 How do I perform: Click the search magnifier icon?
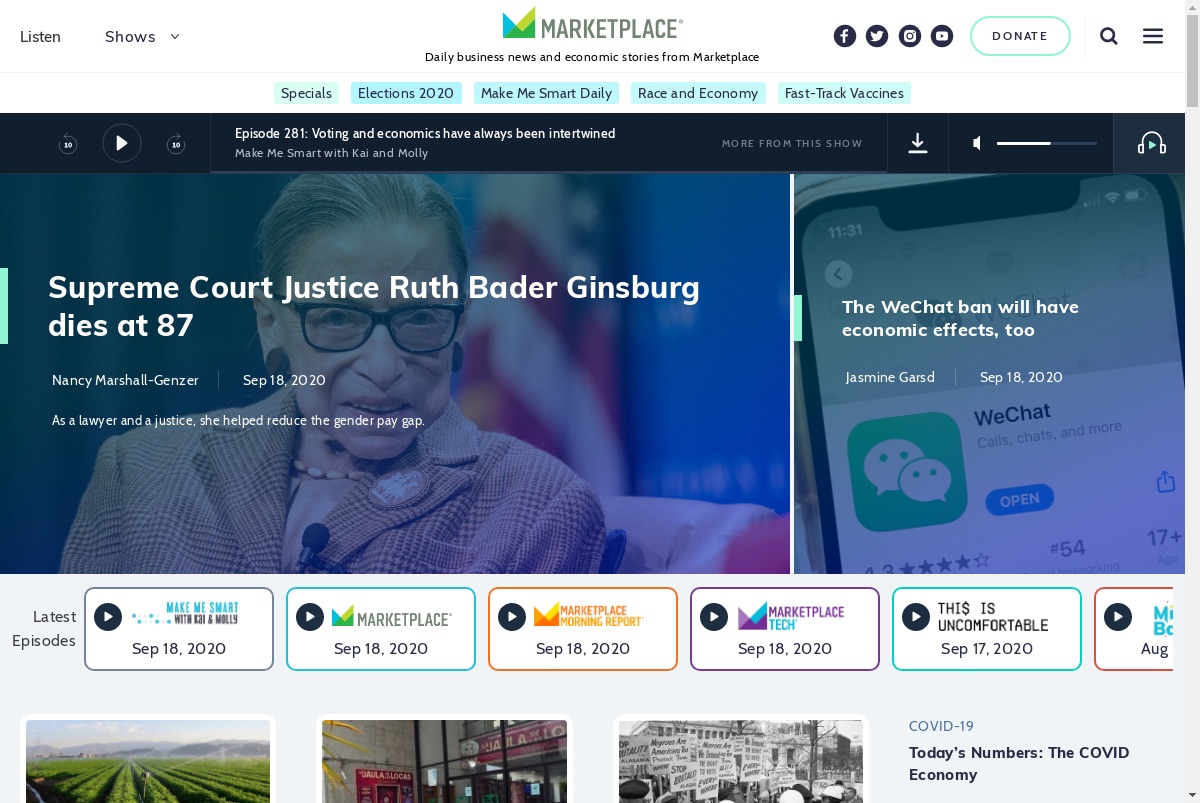1109,36
